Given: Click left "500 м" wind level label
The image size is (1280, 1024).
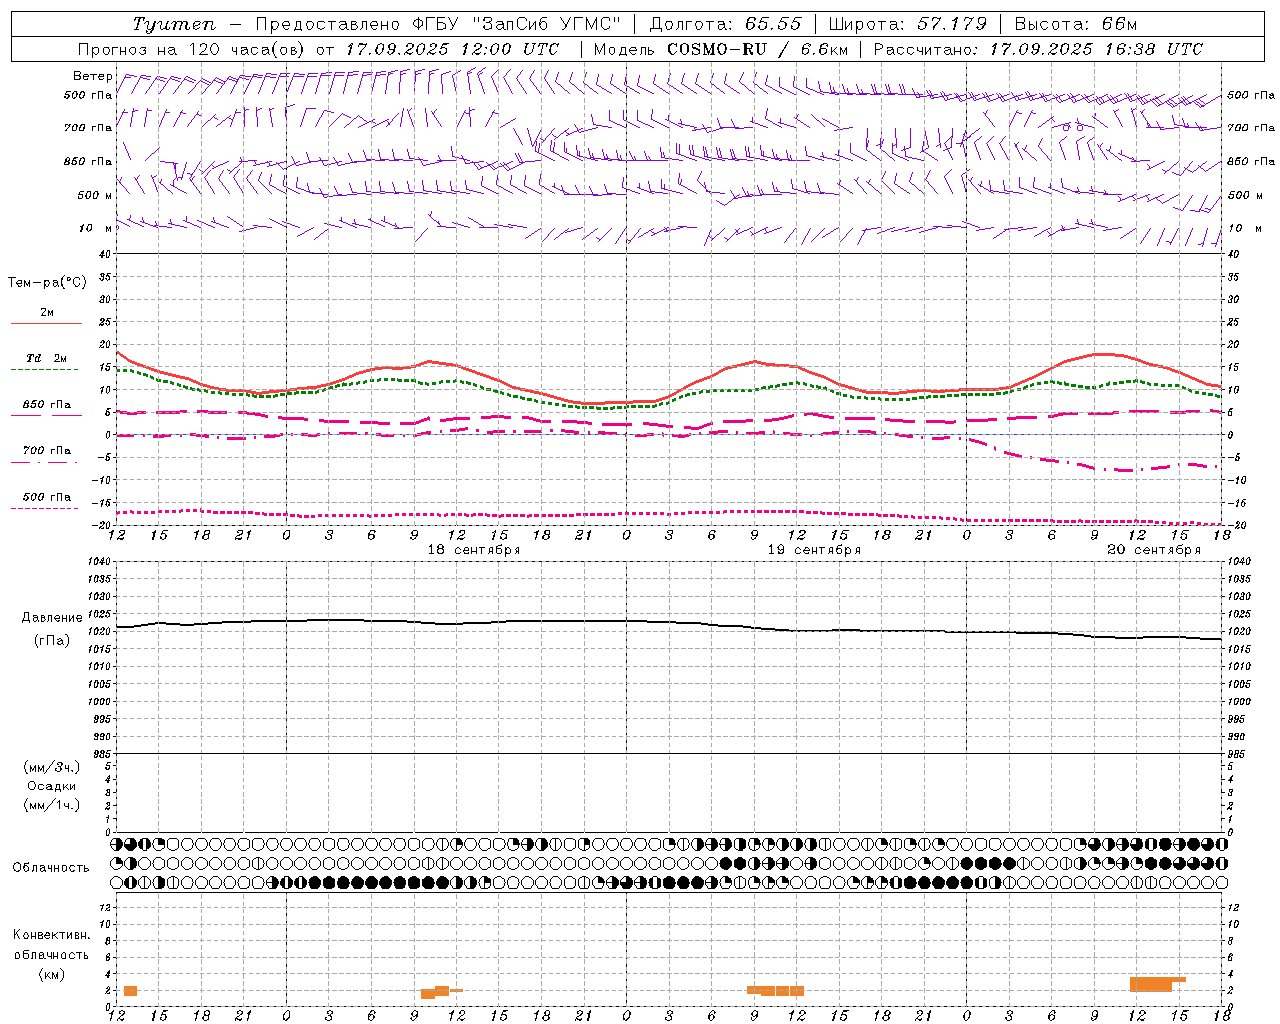Looking at the screenshot, I should (x=95, y=195).
